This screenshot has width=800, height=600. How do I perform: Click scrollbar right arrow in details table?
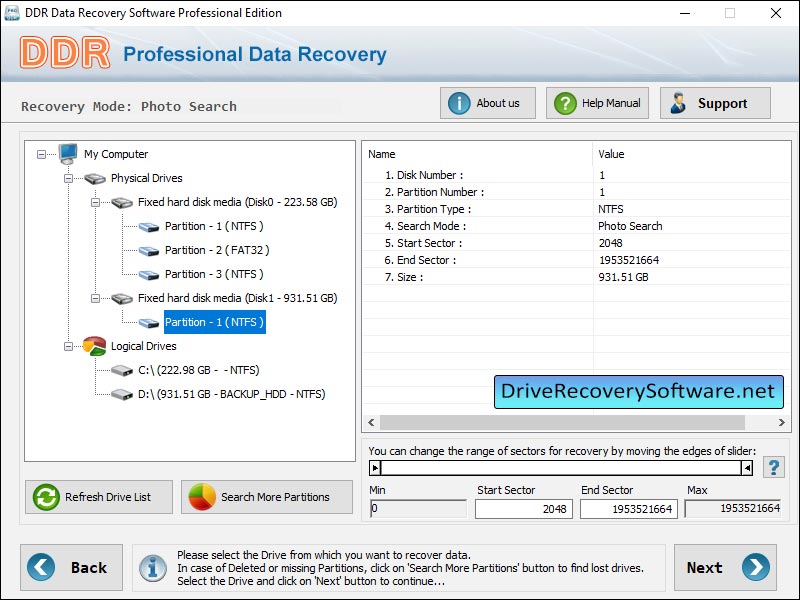[x=781, y=422]
